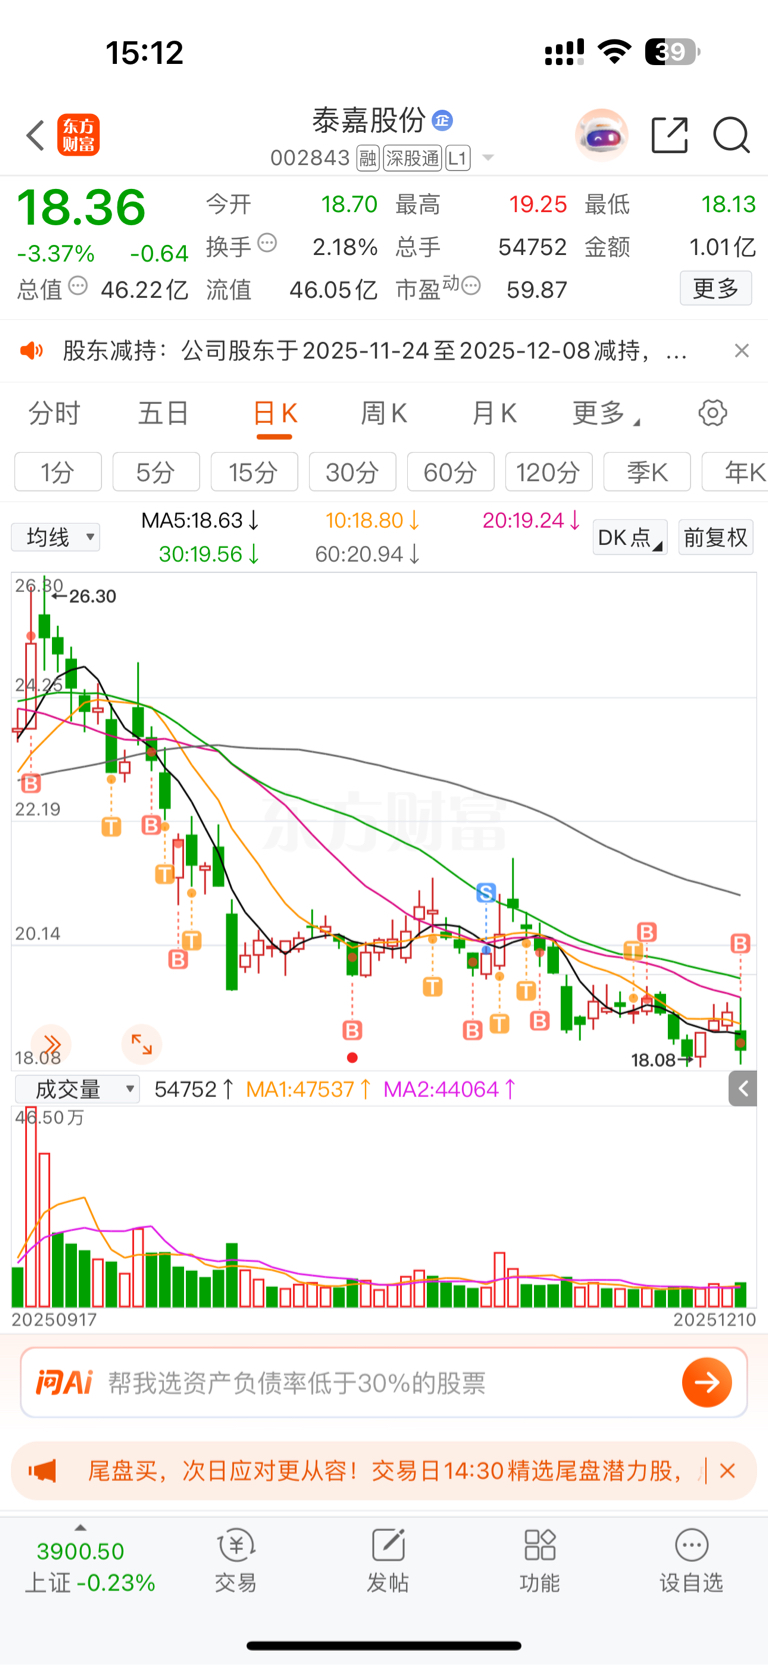Screen dimensions: 768x1665
Task: Select the 5分 interval
Action: (156, 472)
